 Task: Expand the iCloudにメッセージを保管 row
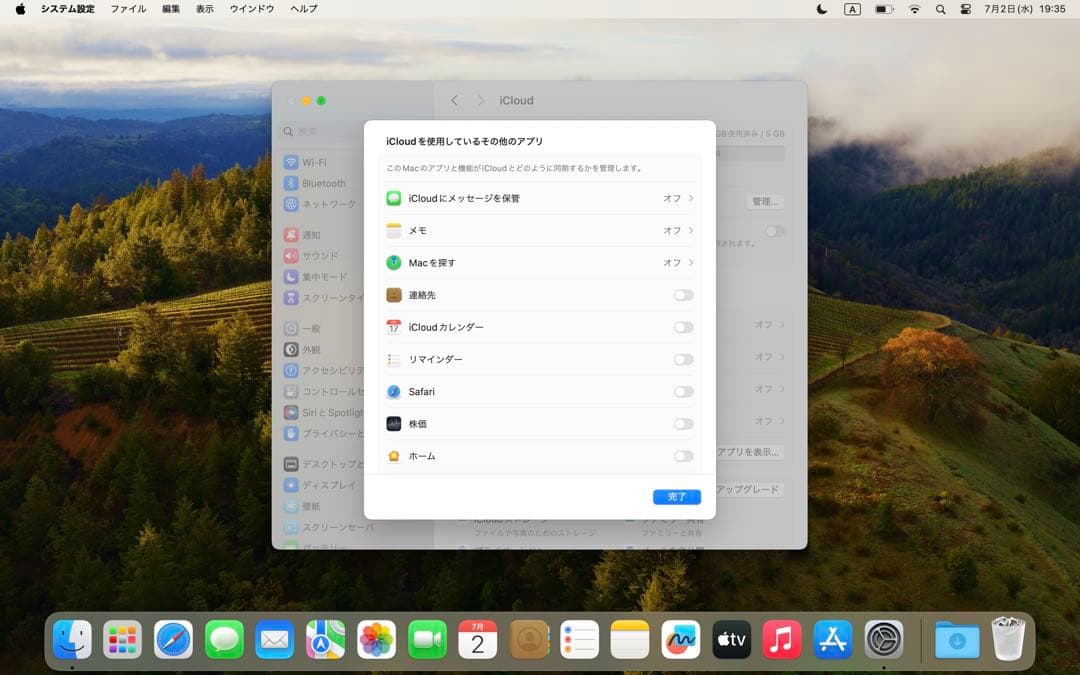click(x=691, y=199)
